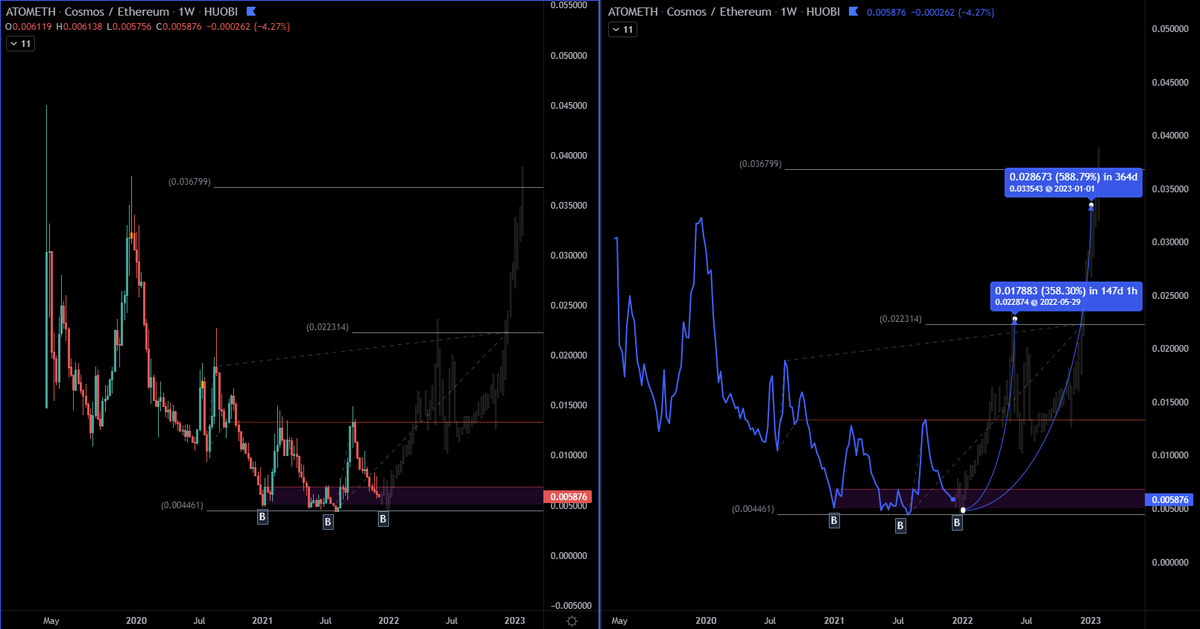Click the 0.055000 price axis label in left chart
Image resolution: width=1200 pixels, height=629 pixels.
click(568, 6)
